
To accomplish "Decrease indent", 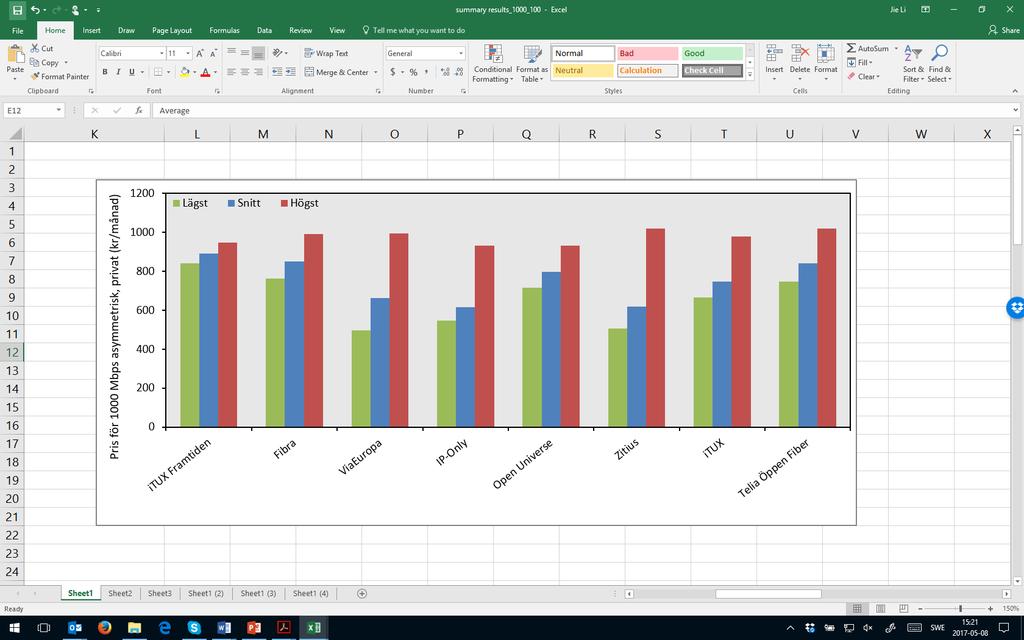I will [277, 72].
